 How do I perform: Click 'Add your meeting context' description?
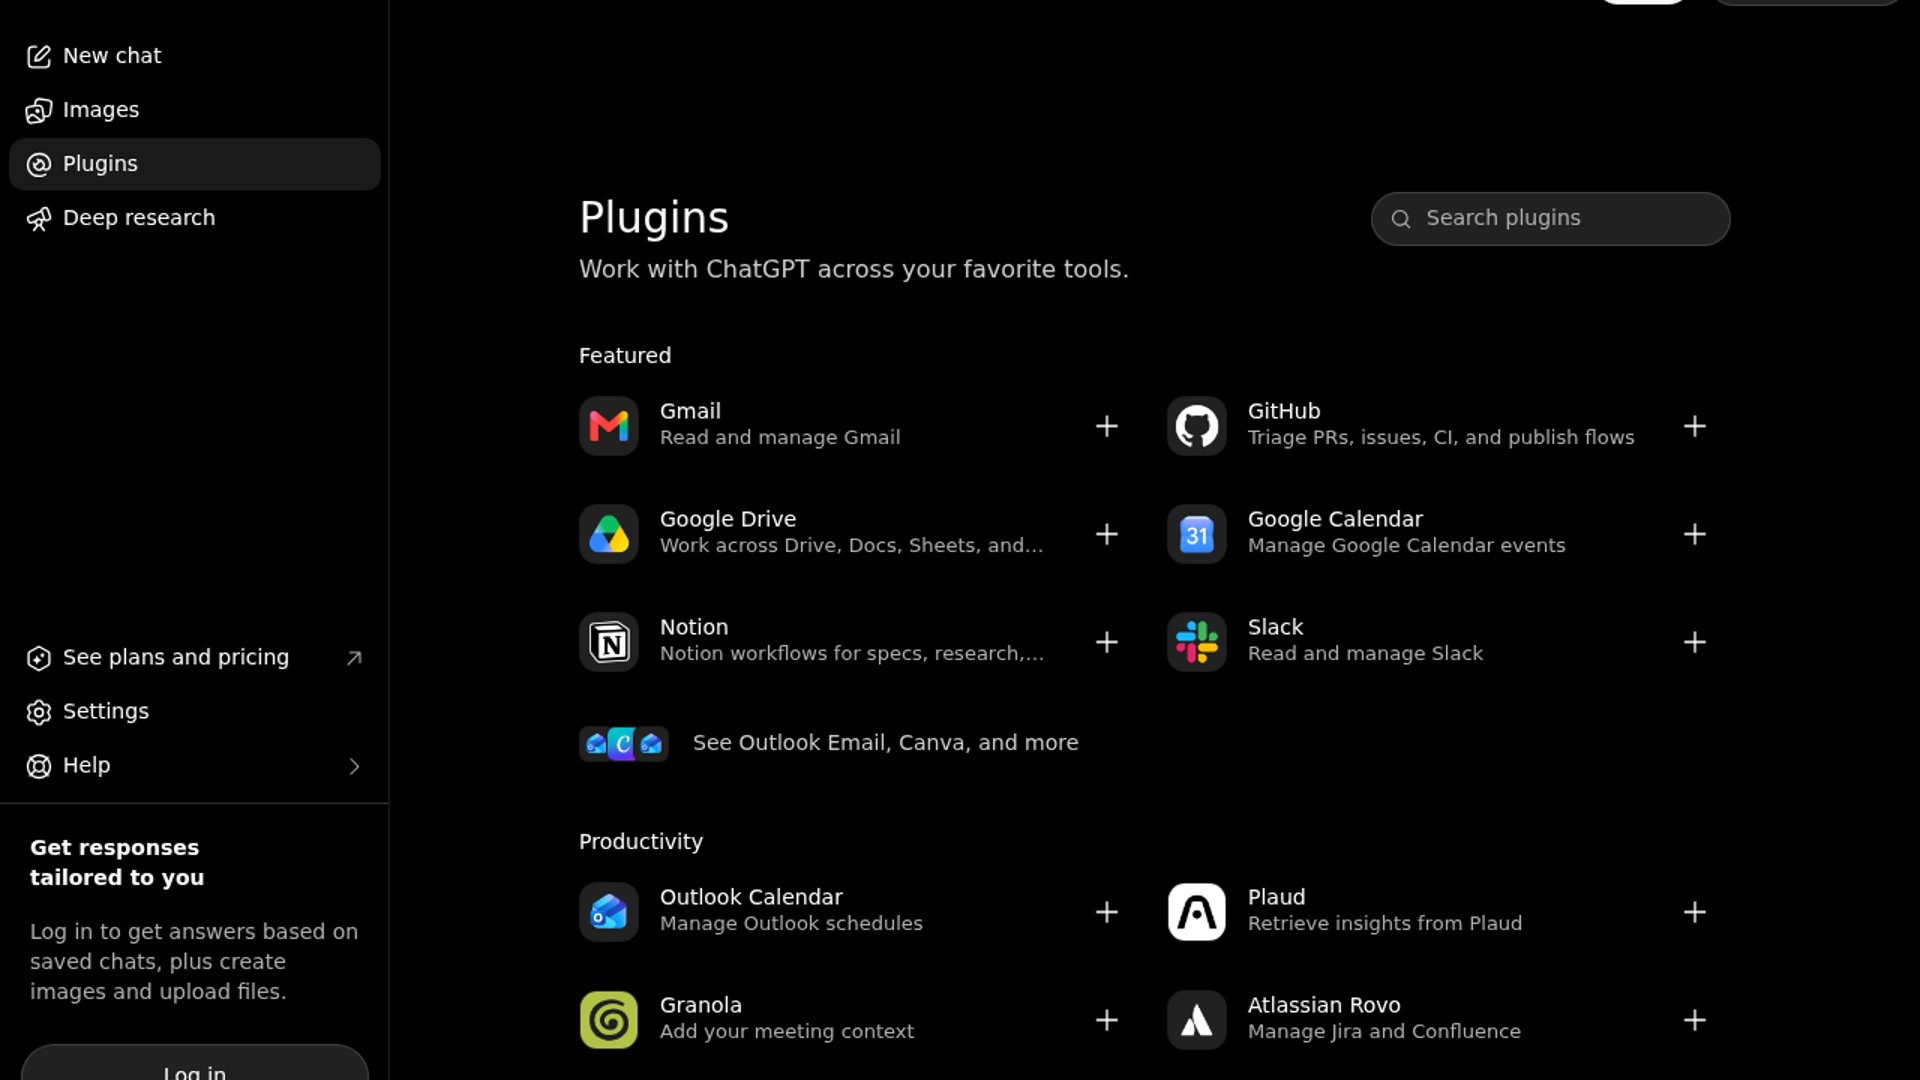pos(787,1032)
